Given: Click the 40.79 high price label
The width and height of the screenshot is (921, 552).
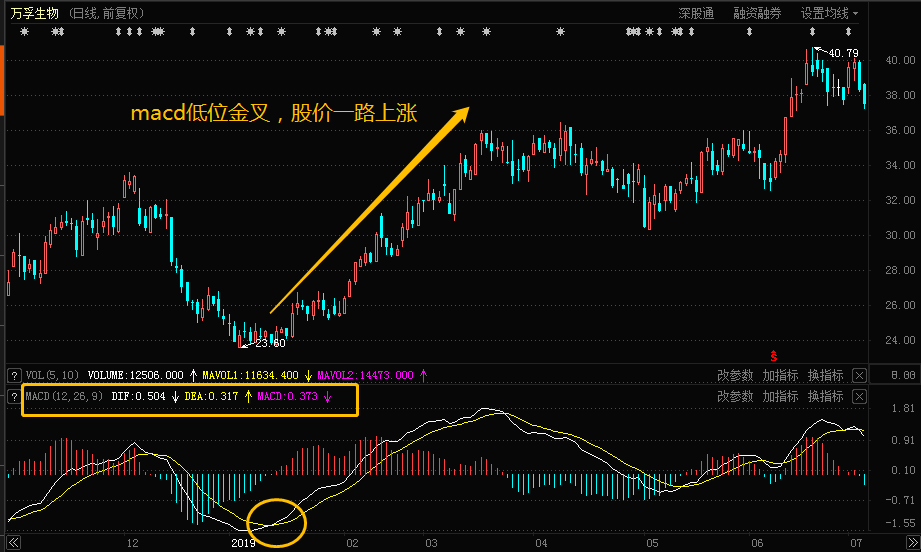Looking at the screenshot, I should tap(843, 53).
